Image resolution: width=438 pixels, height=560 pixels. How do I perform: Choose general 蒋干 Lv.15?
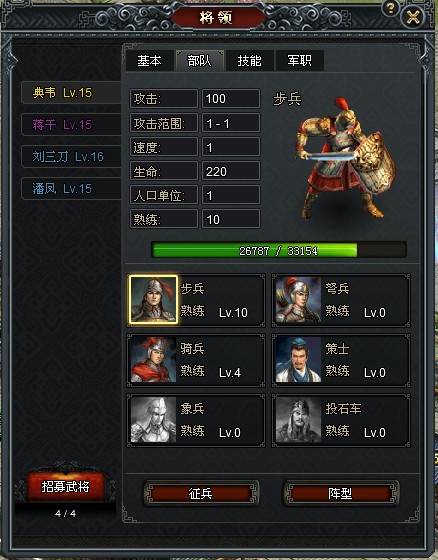pyautogui.click(x=71, y=125)
